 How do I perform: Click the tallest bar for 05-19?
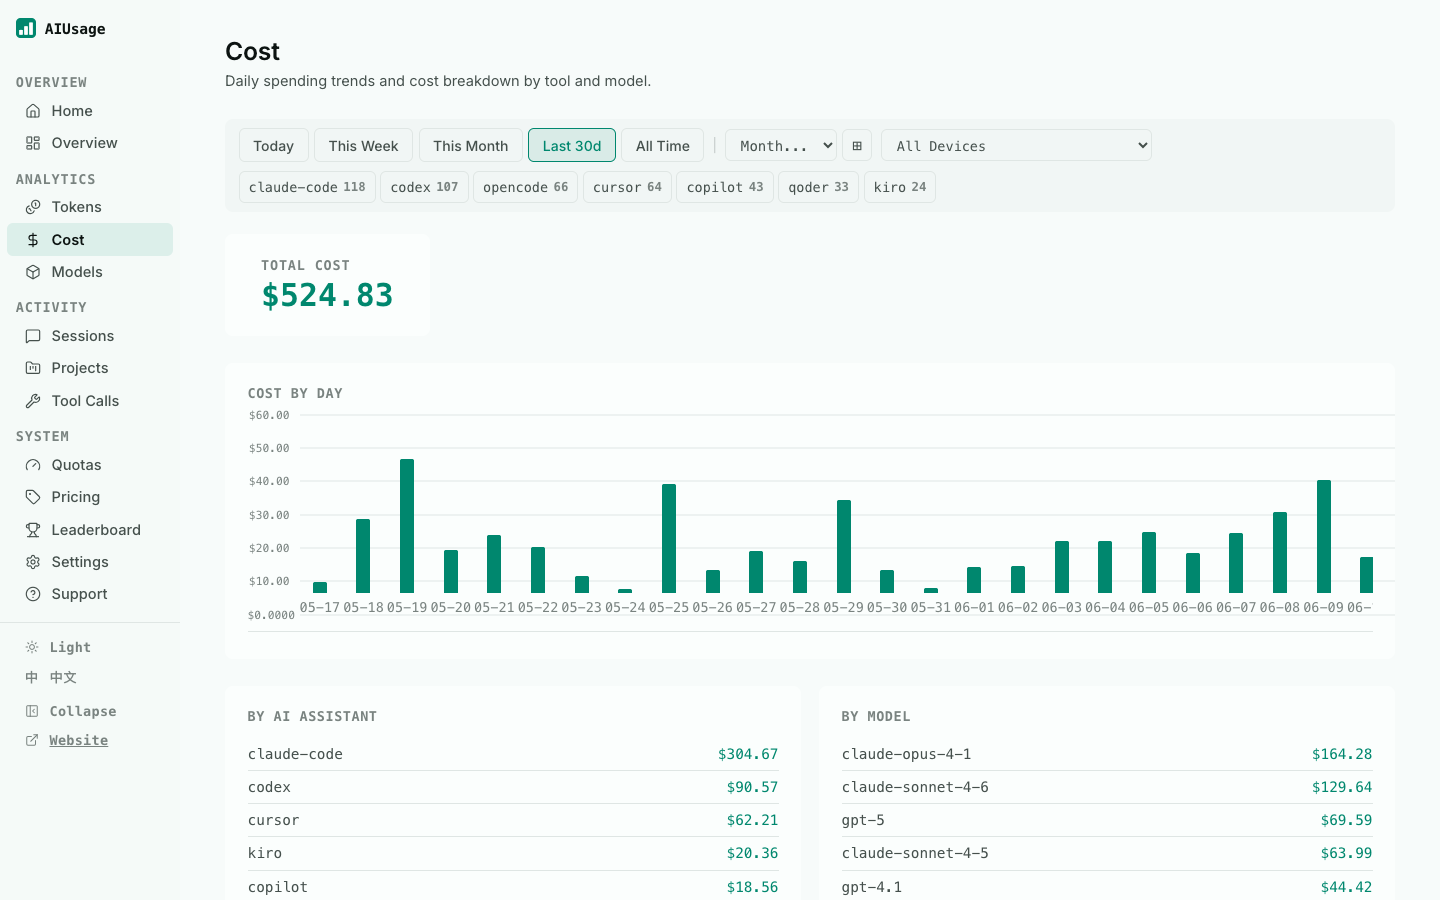coord(407,526)
